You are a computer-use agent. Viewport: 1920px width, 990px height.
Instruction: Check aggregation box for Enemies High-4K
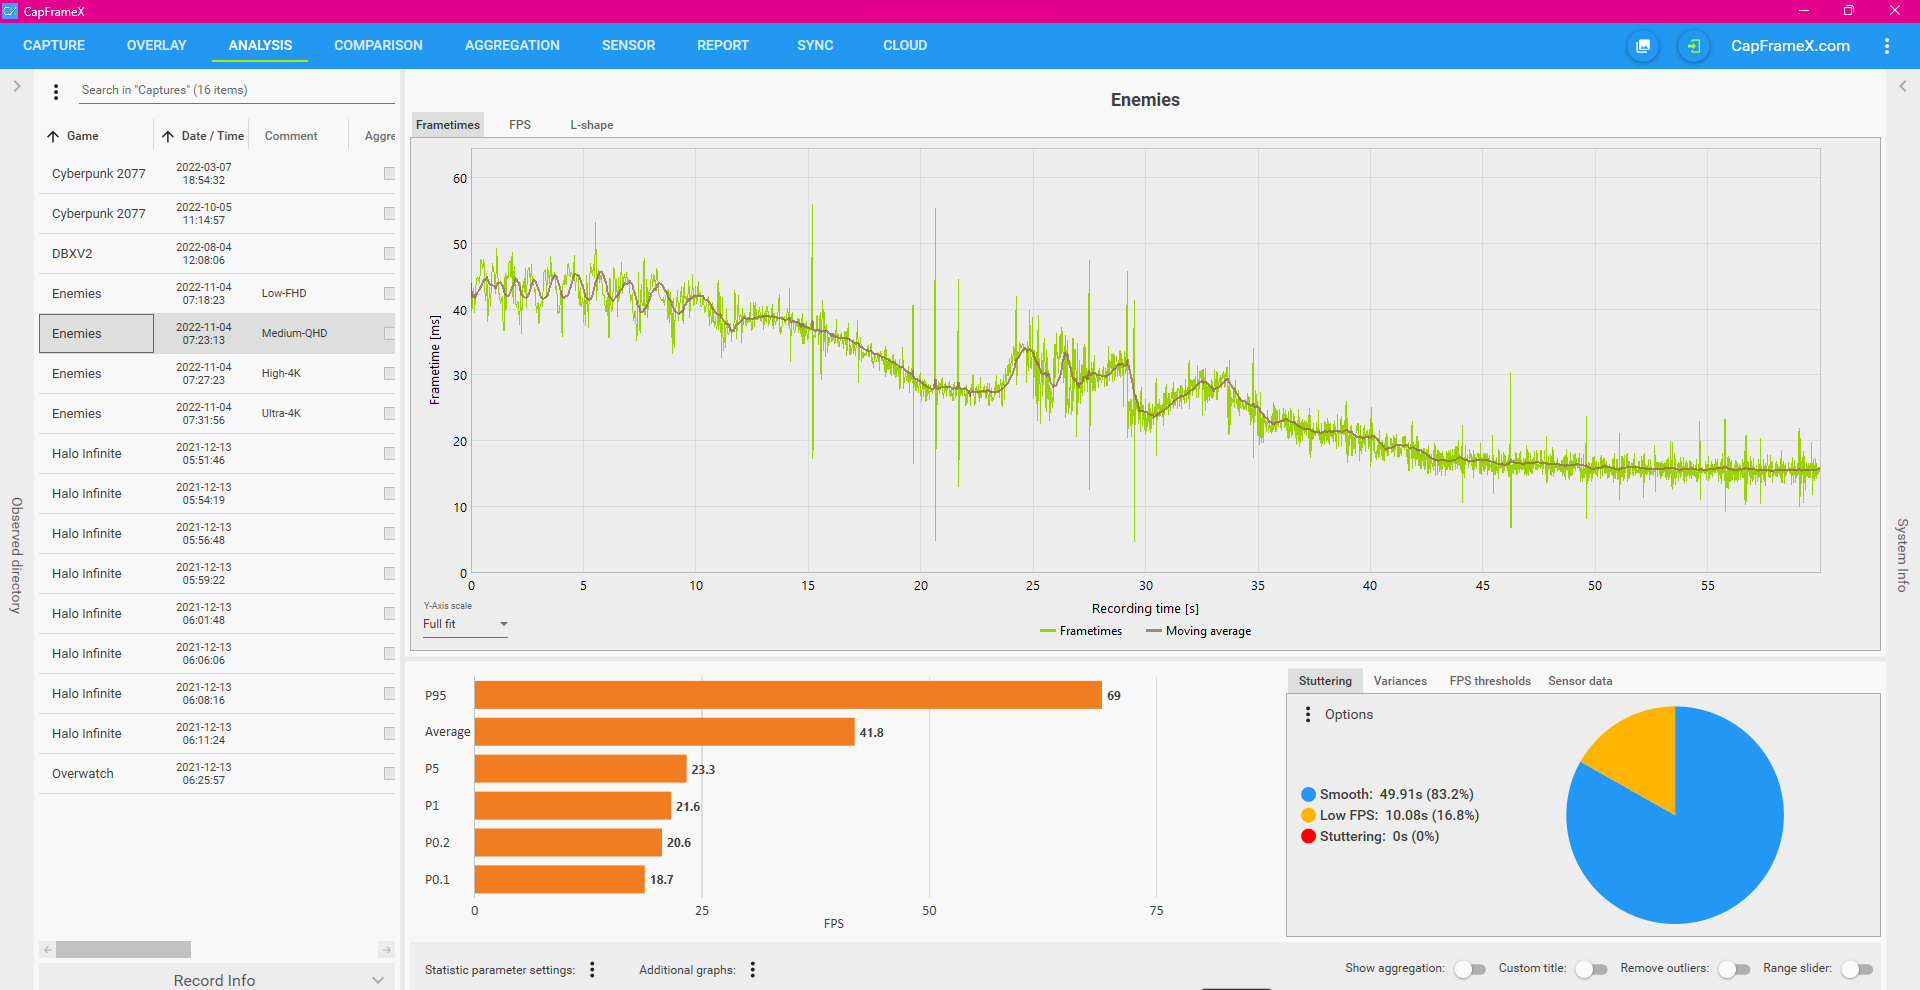389,373
